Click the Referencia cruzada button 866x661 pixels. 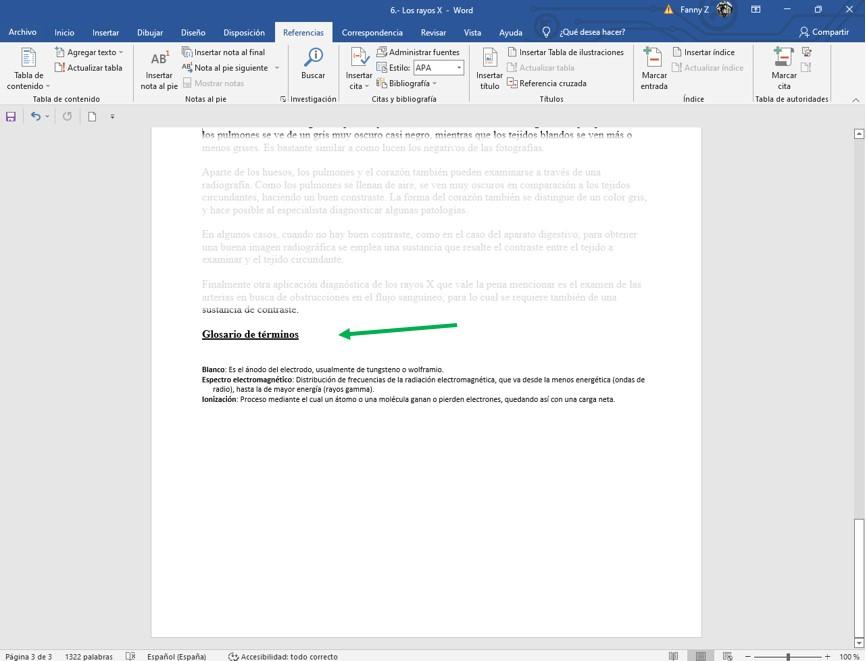(546, 84)
